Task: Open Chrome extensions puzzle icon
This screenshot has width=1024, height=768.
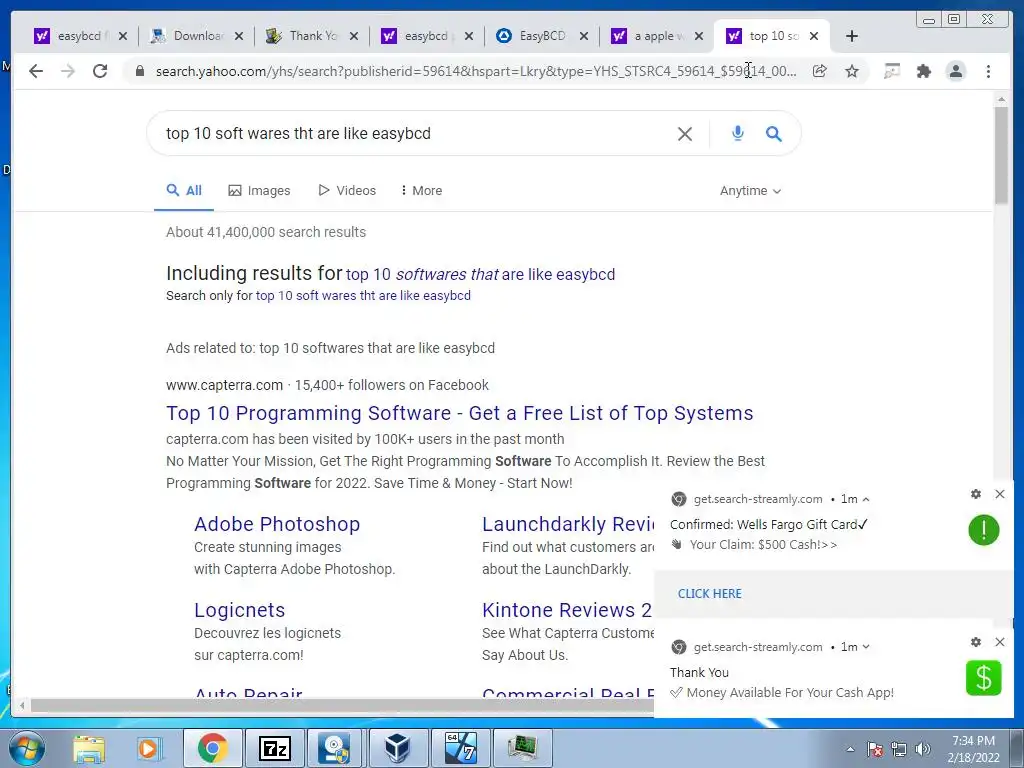Action: (x=923, y=71)
